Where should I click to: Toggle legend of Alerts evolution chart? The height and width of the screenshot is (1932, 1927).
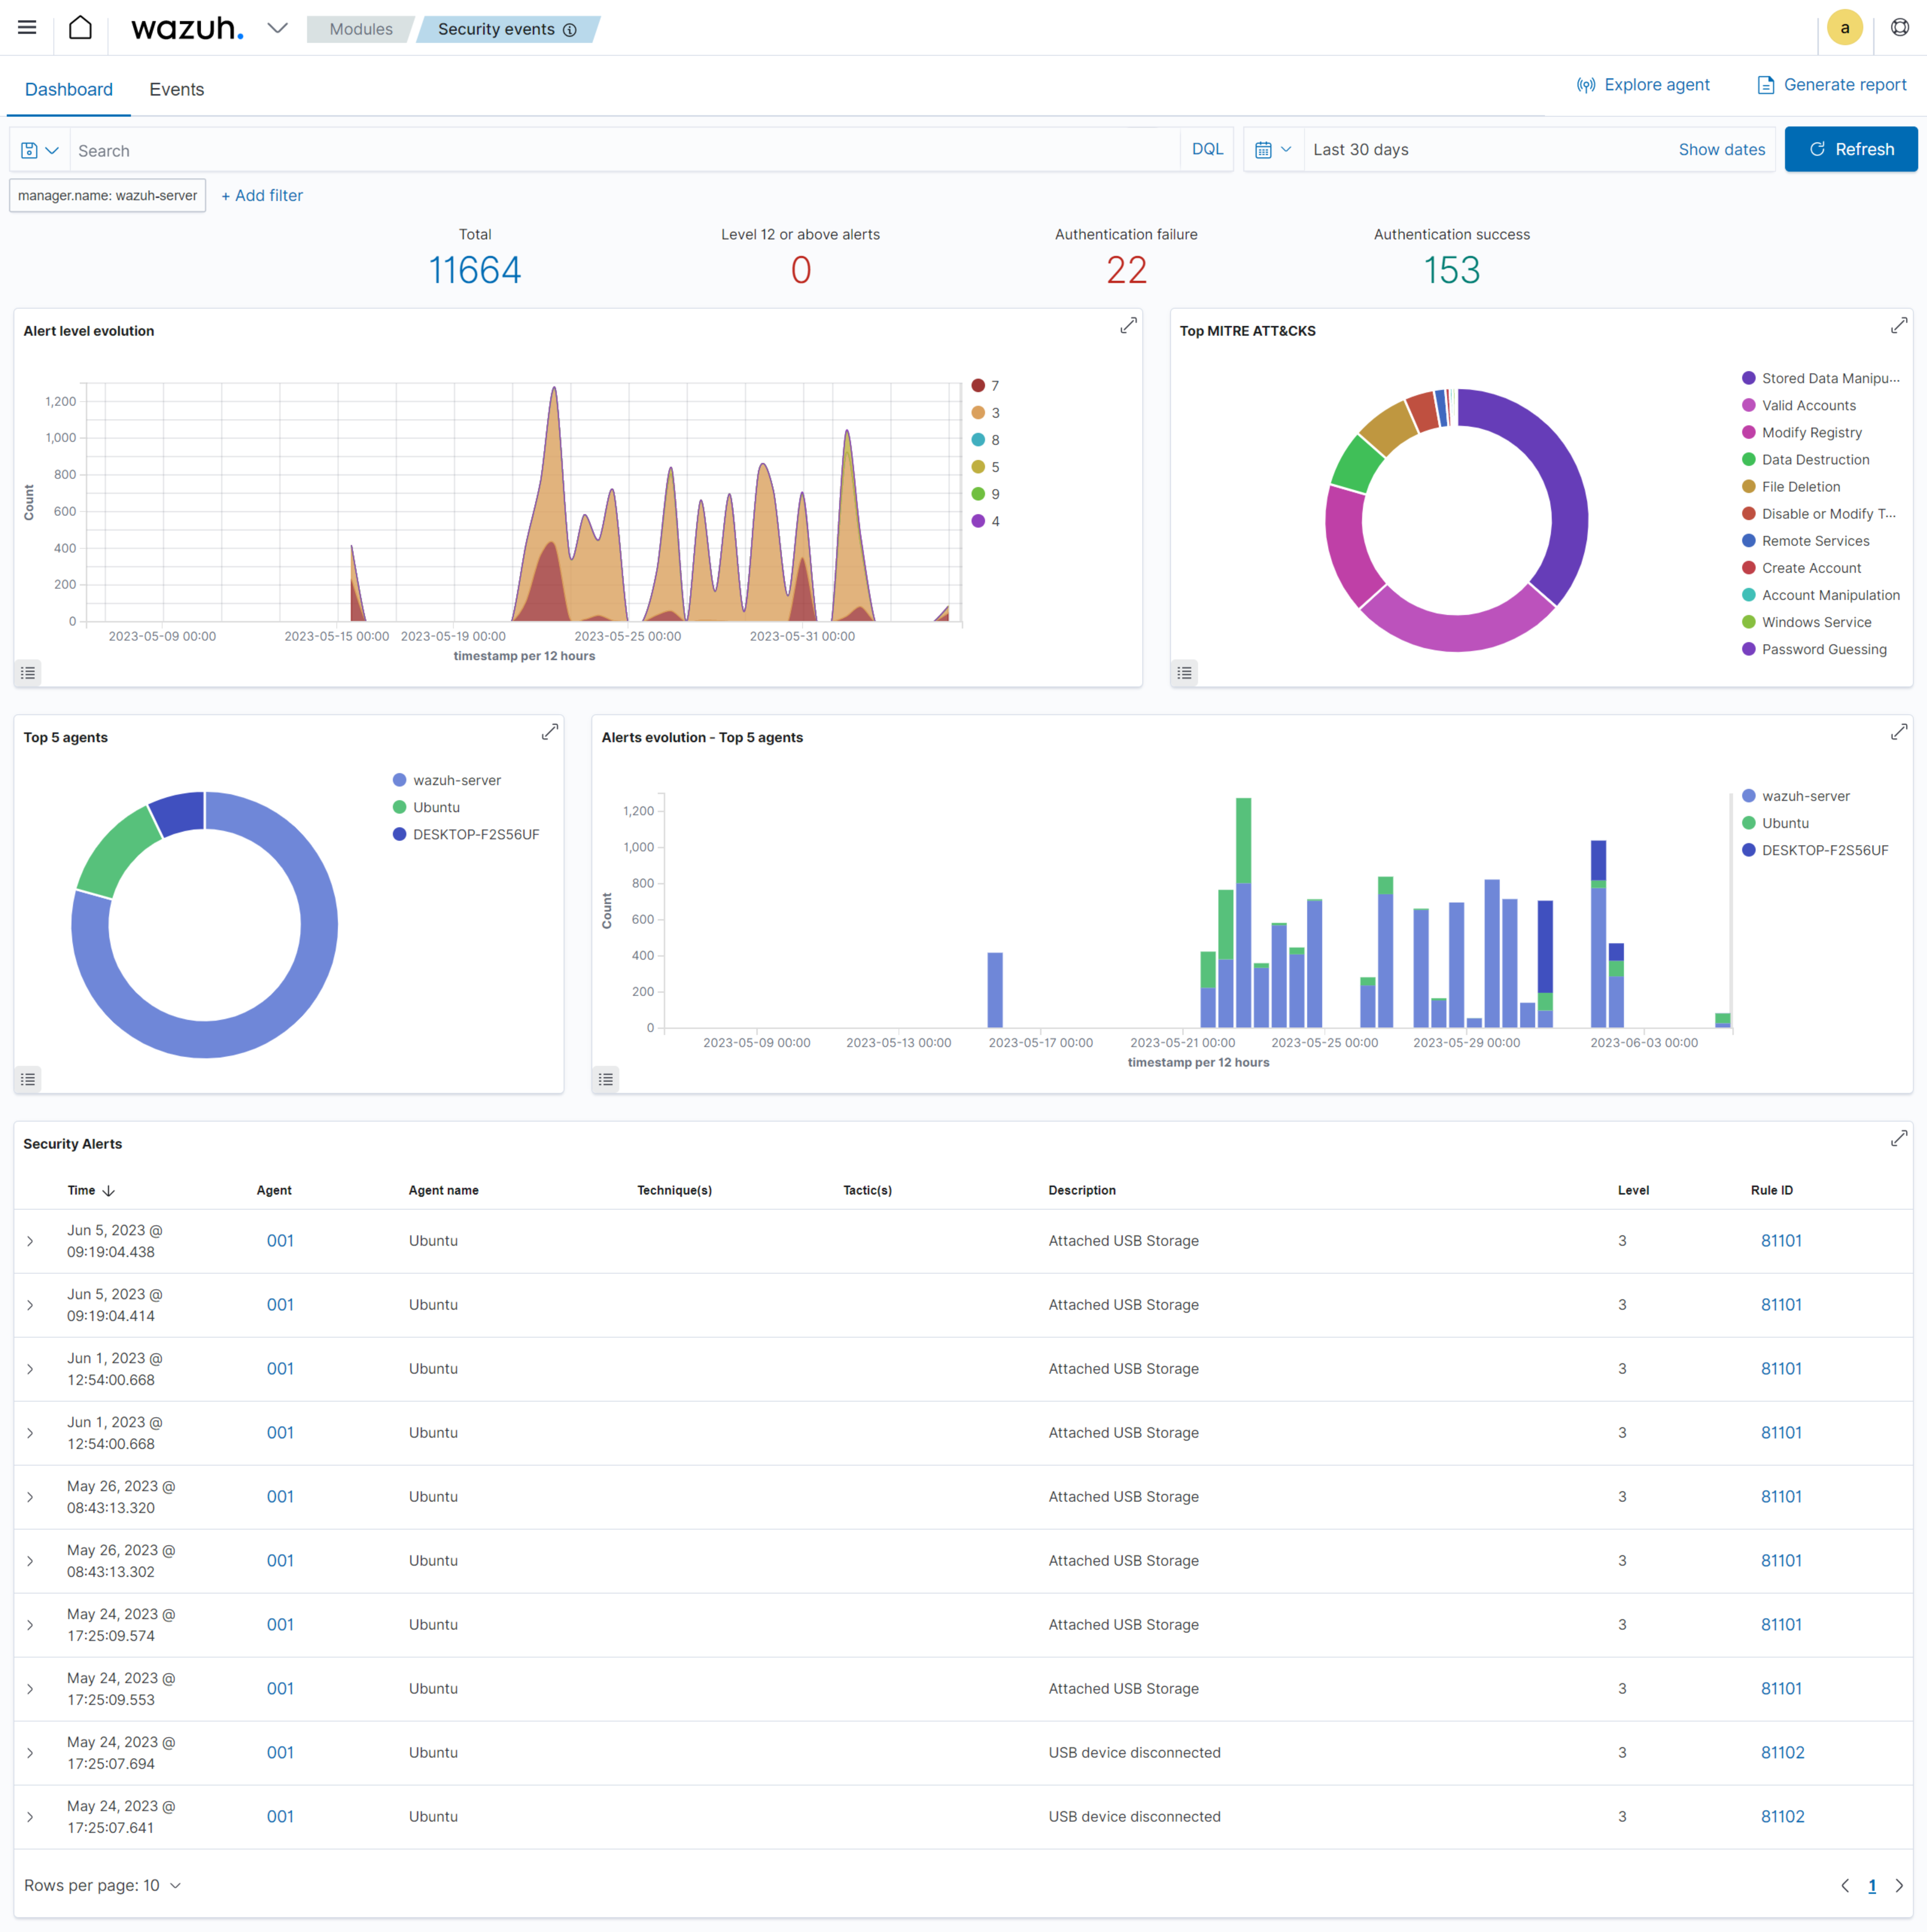point(606,1079)
